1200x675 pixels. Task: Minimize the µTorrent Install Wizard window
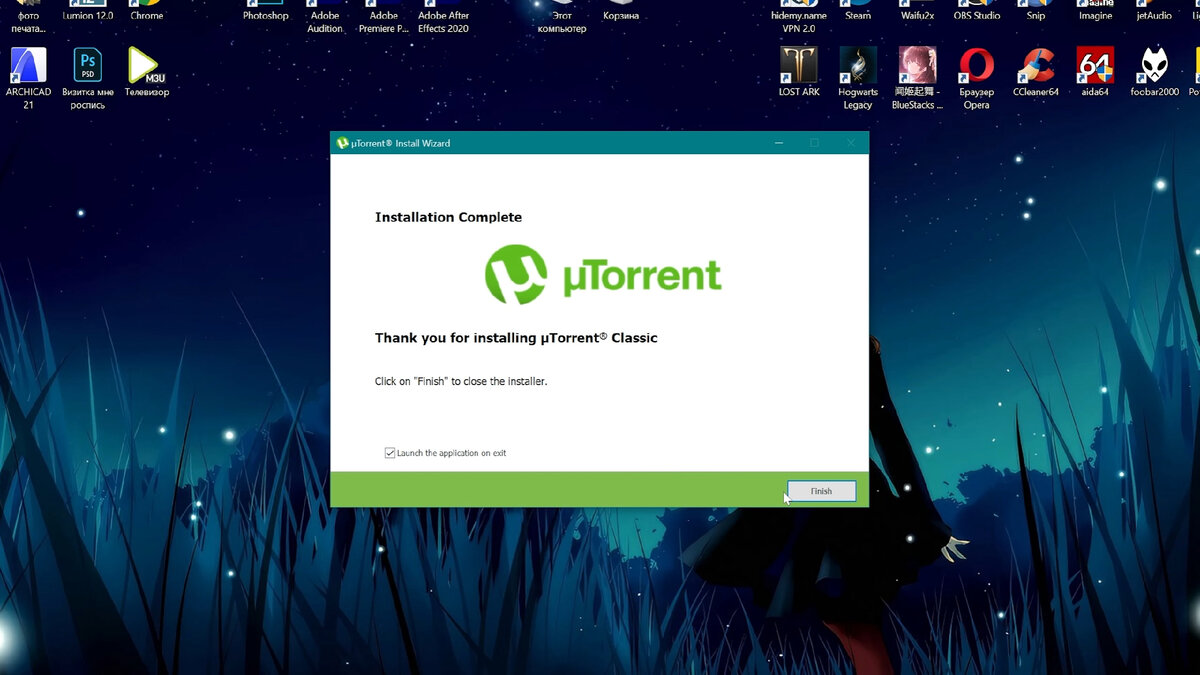click(x=779, y=143)
